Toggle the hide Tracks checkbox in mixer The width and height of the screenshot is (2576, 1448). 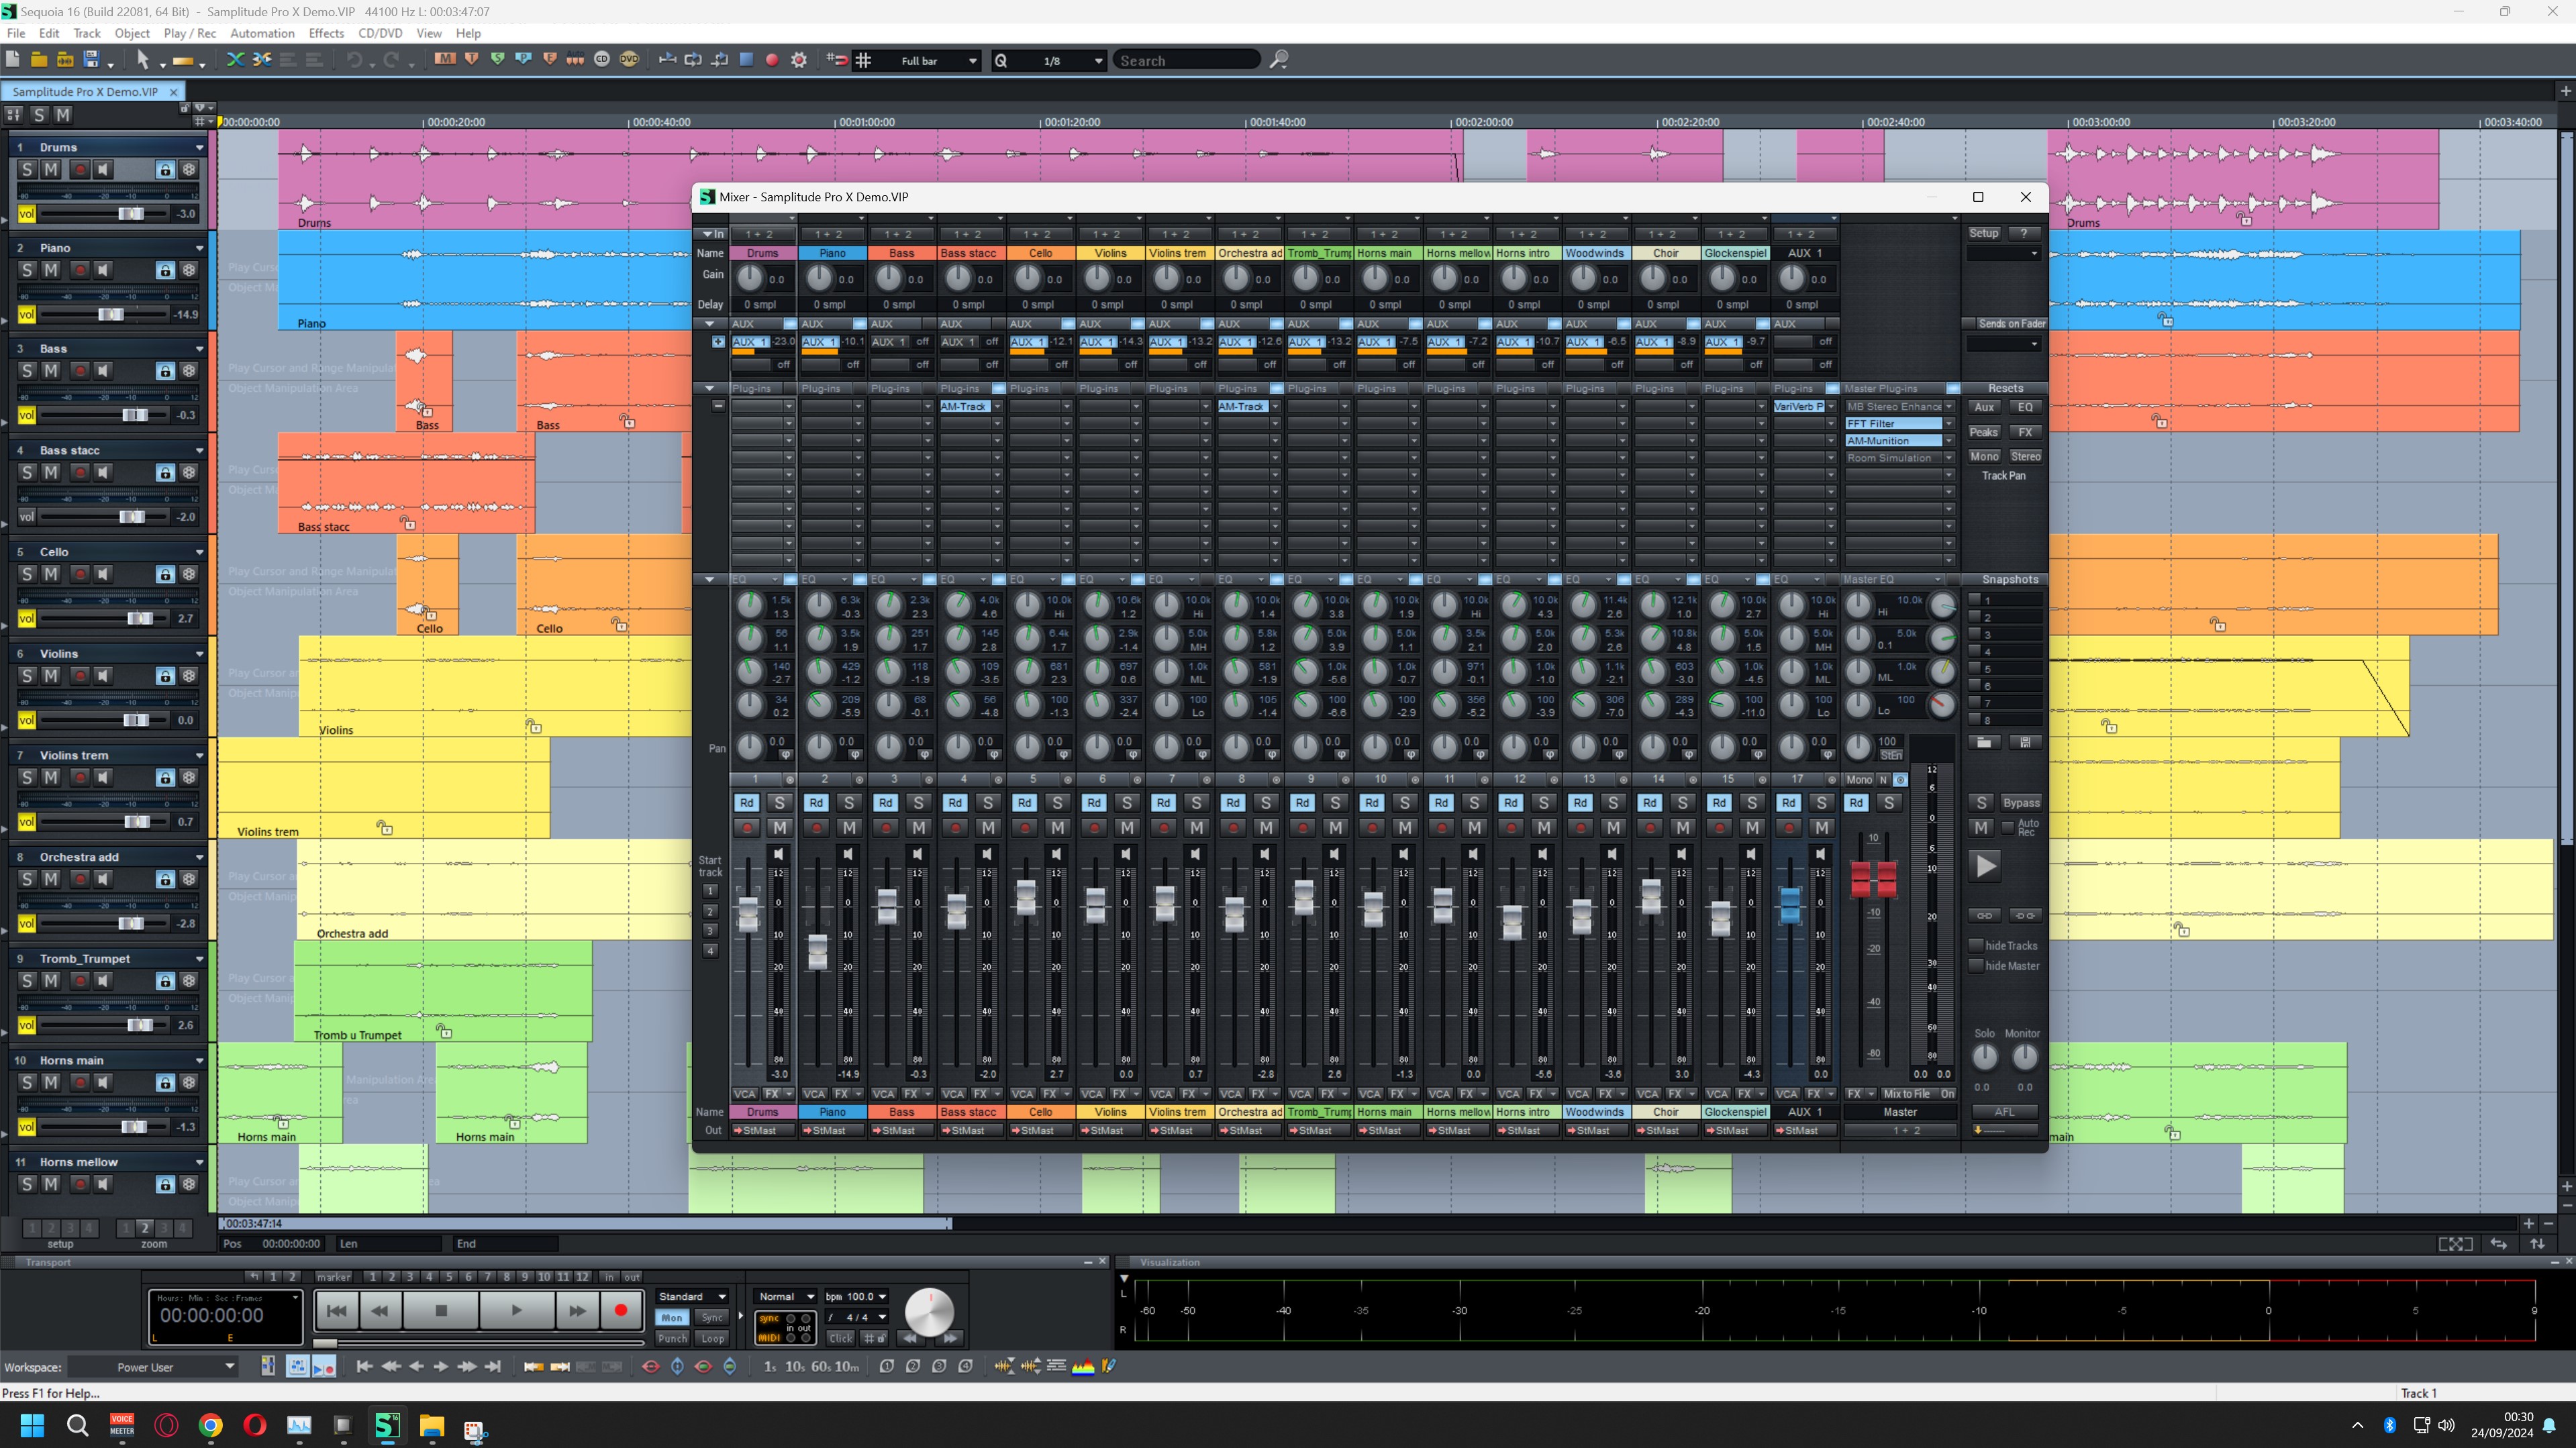[1976, 945]
